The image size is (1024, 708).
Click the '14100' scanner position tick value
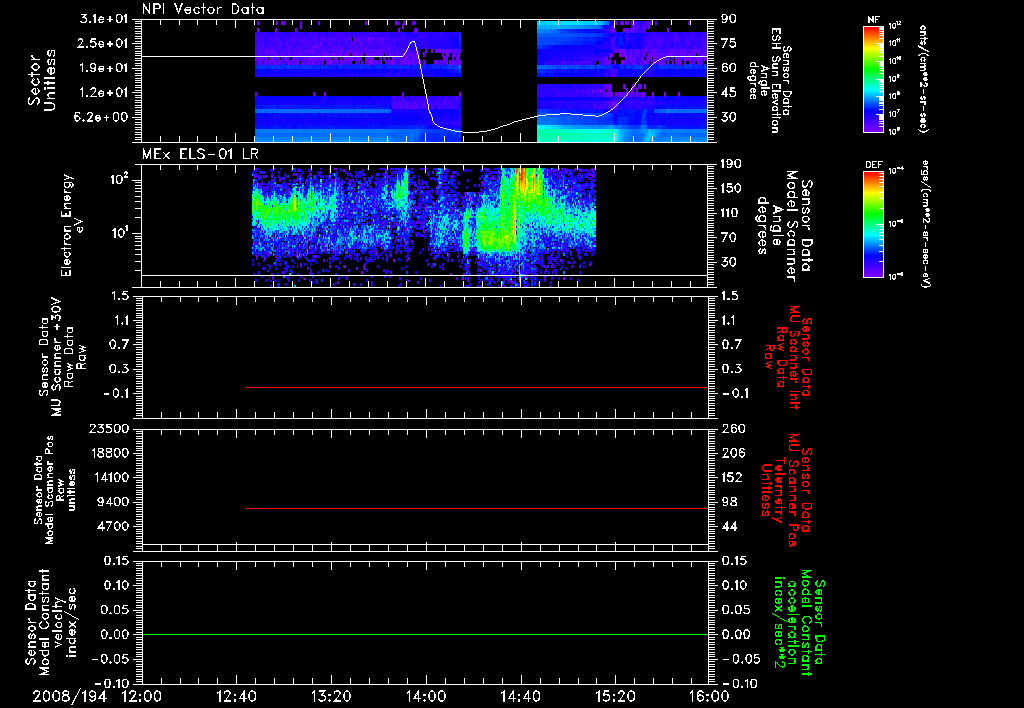pos(109,477)
